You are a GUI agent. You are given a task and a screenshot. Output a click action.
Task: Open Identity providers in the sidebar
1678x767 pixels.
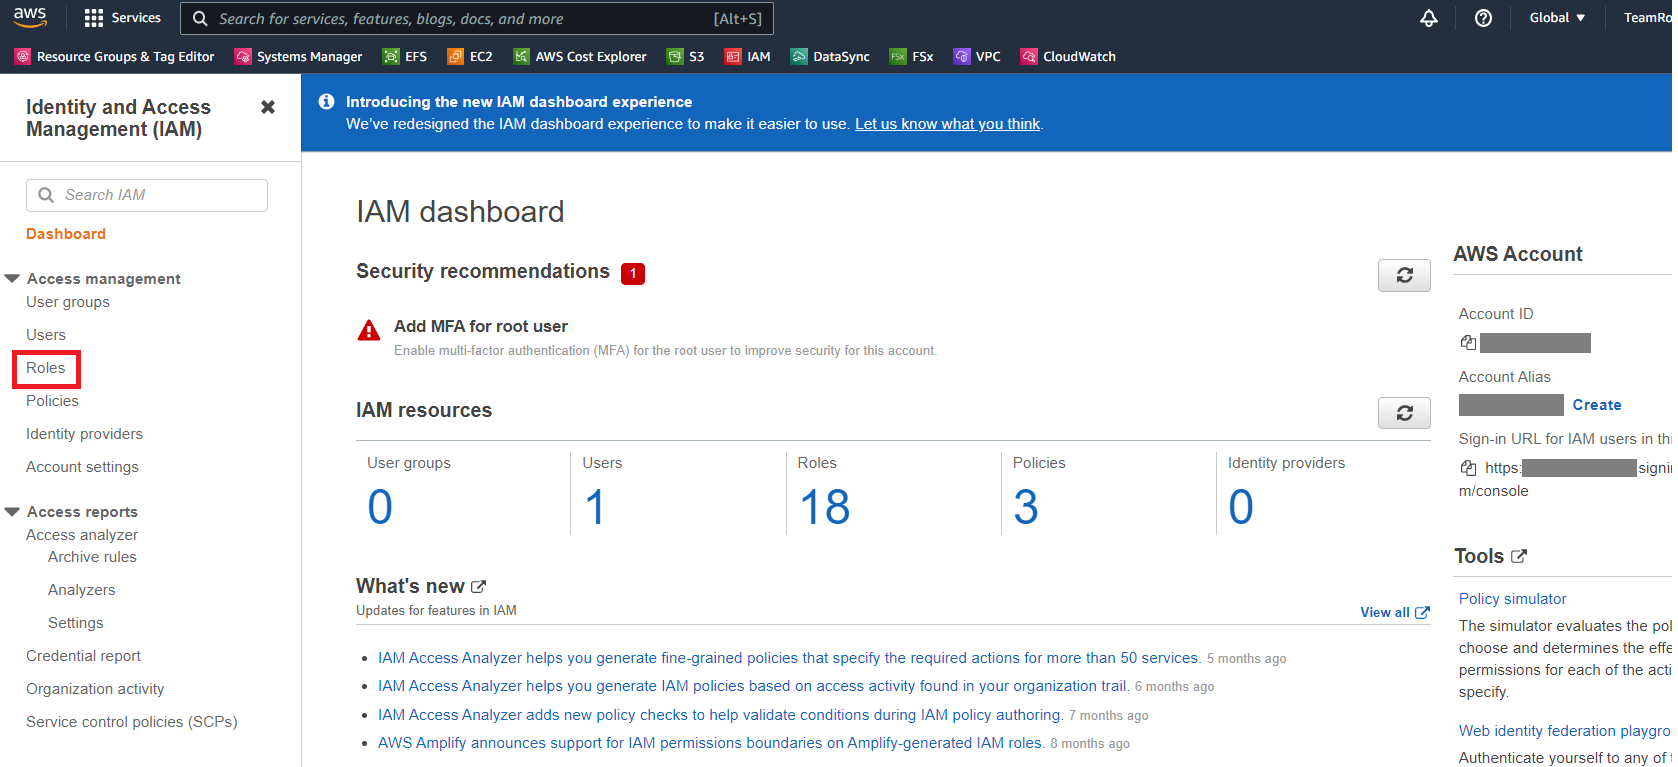84,434
